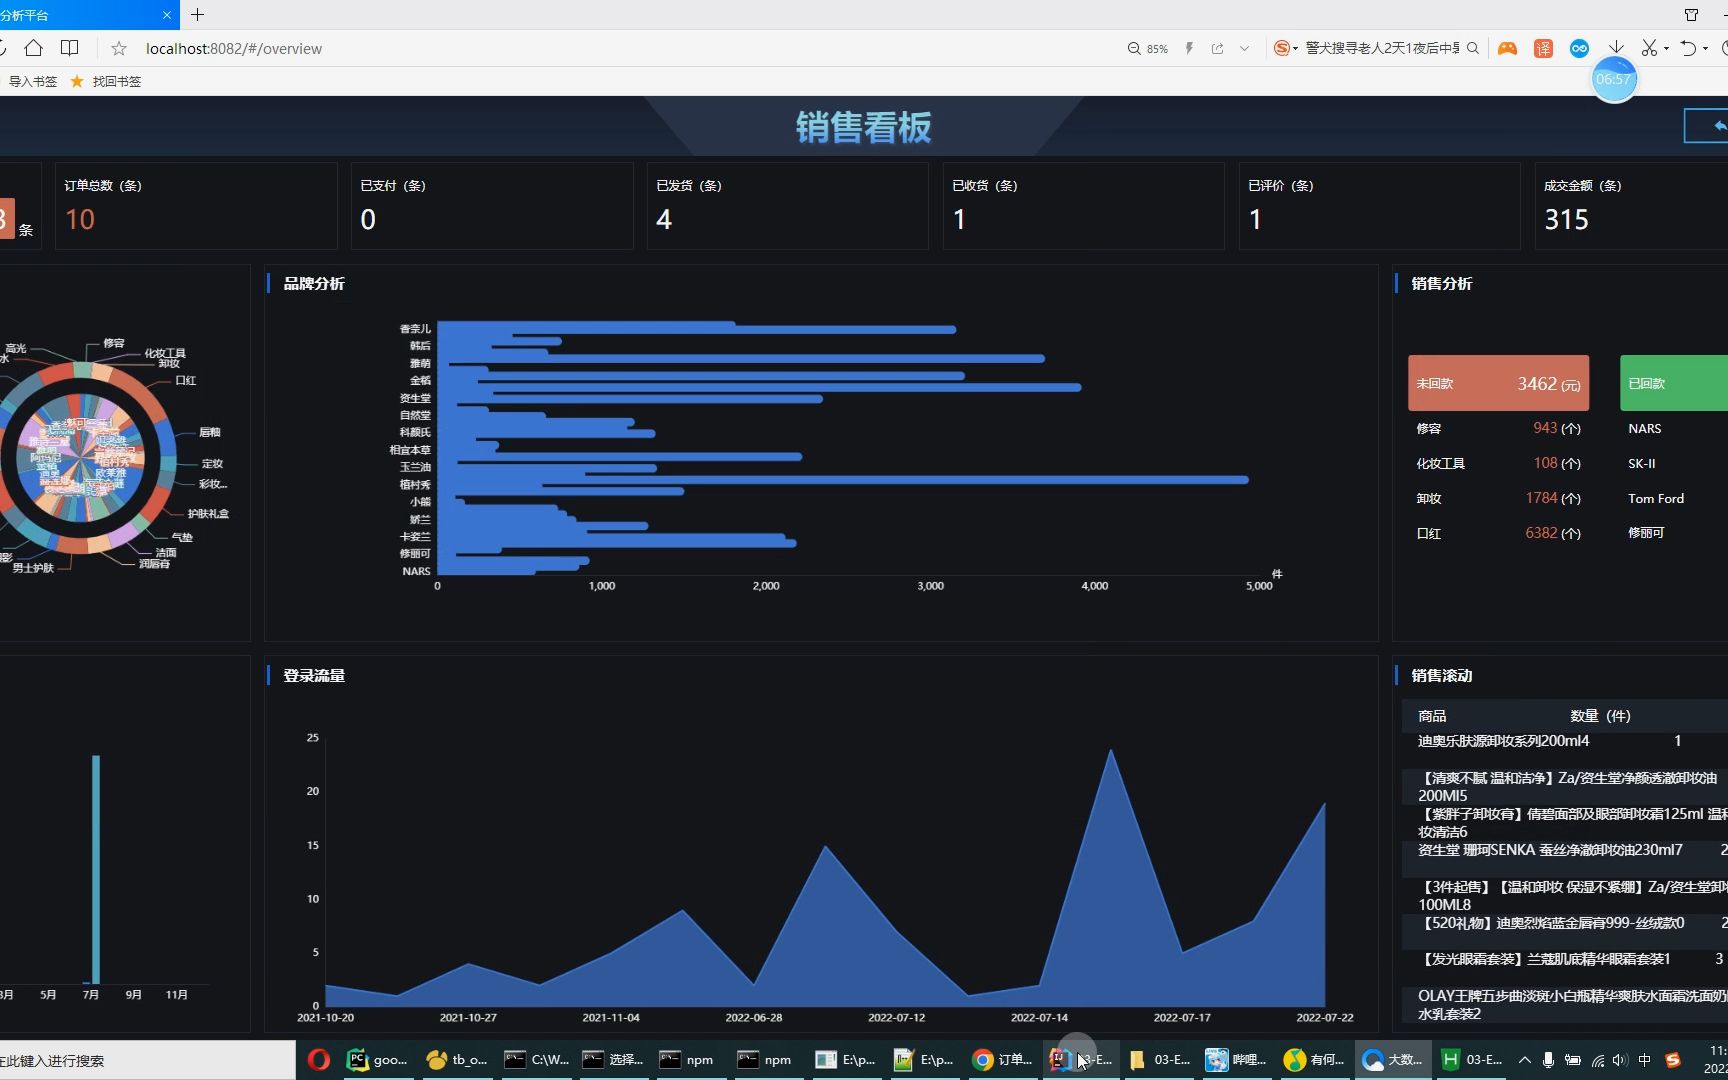
Task: Click the 修容 943 row
Action: tap(1498, 428)
